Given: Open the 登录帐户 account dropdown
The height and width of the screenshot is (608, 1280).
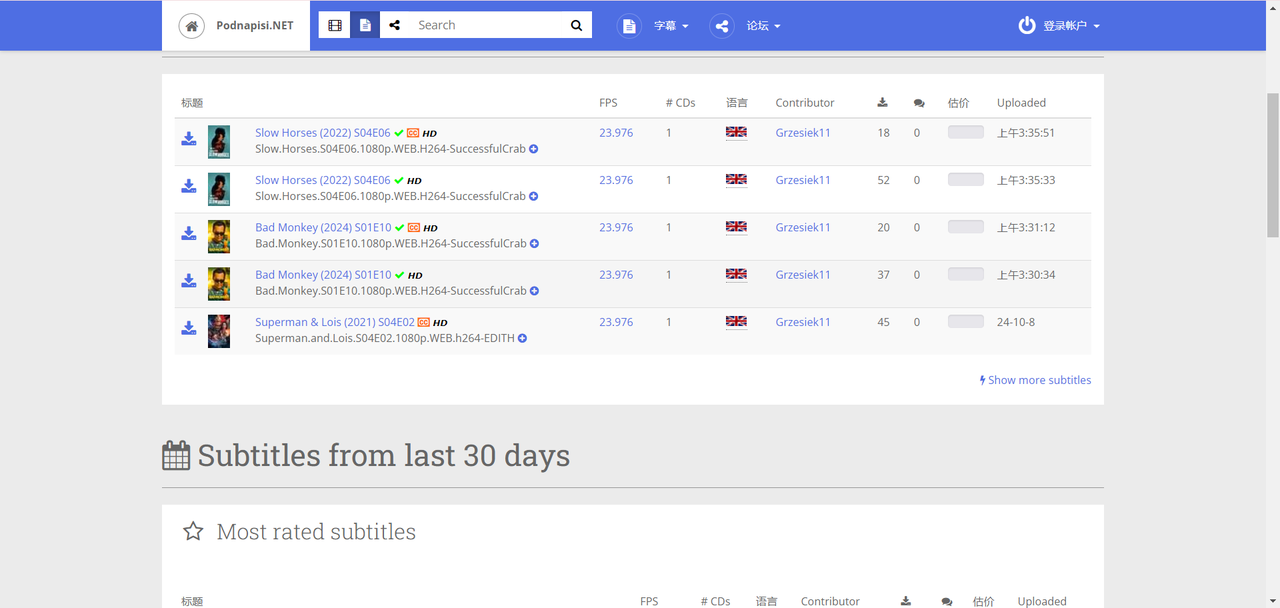Looking at the screenshot, I should coord(1071,26).
